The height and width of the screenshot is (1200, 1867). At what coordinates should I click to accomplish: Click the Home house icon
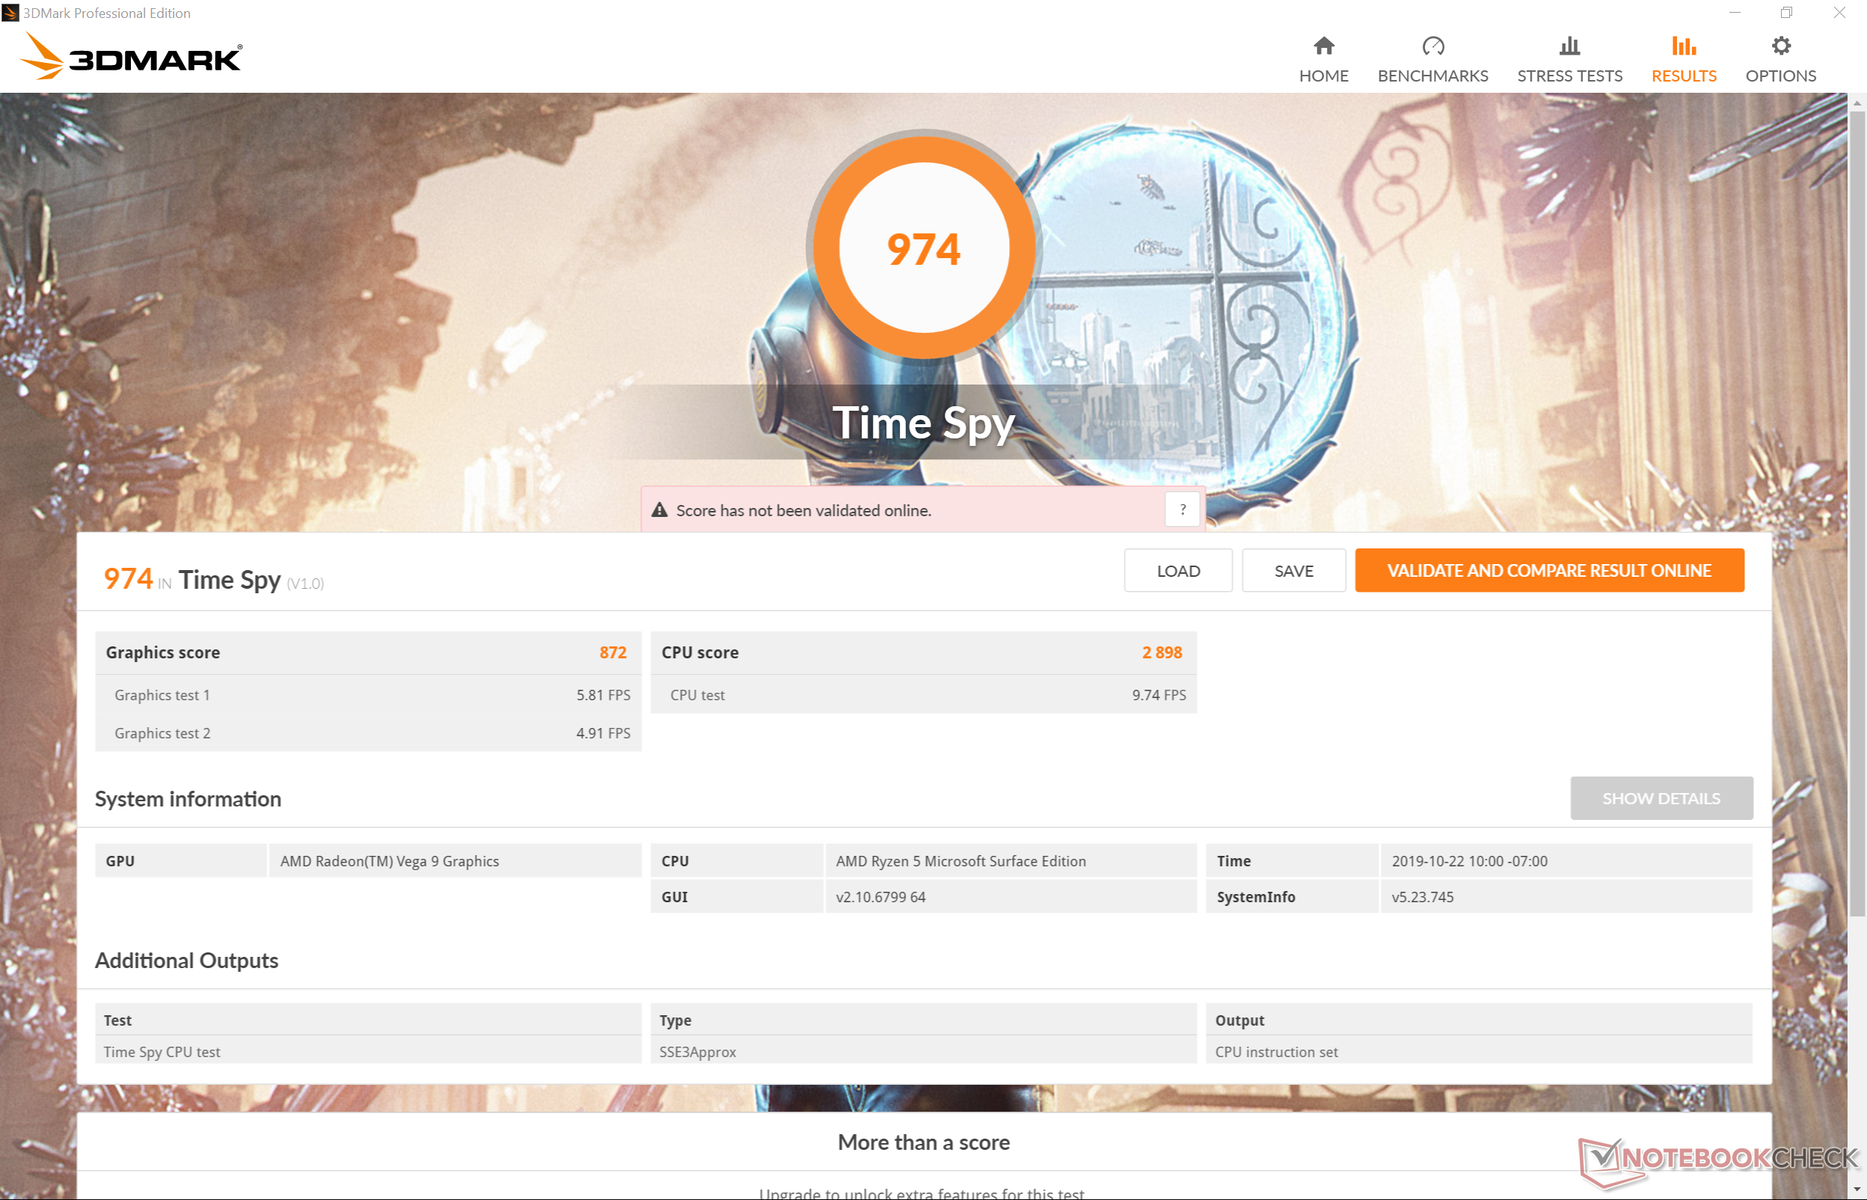(1323, 46)
